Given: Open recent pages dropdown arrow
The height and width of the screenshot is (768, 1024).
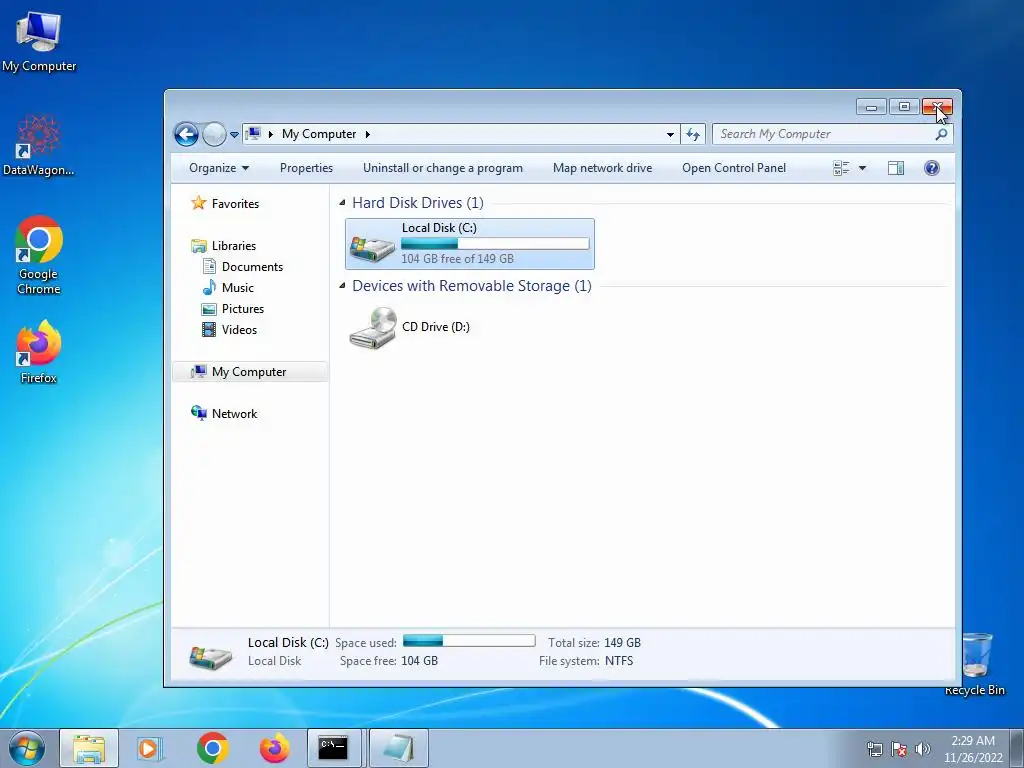Looking at the screenshot, I should 234,135.
